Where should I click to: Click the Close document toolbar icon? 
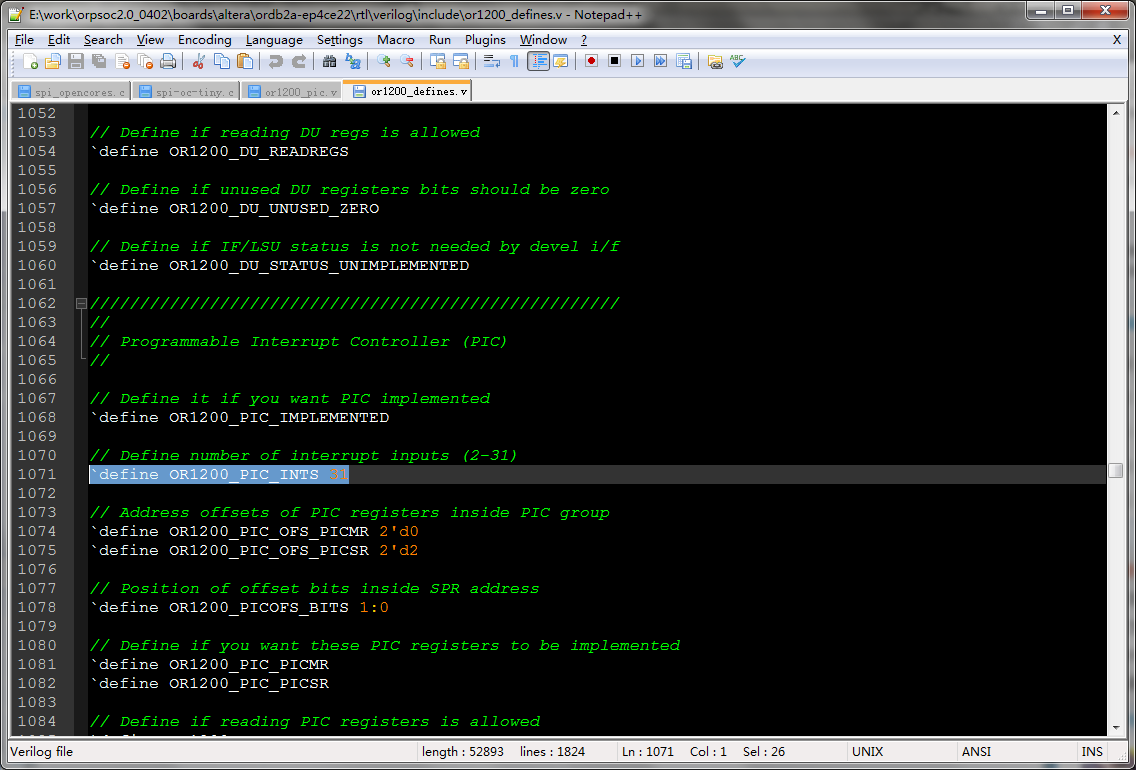(x=122, y=62)
